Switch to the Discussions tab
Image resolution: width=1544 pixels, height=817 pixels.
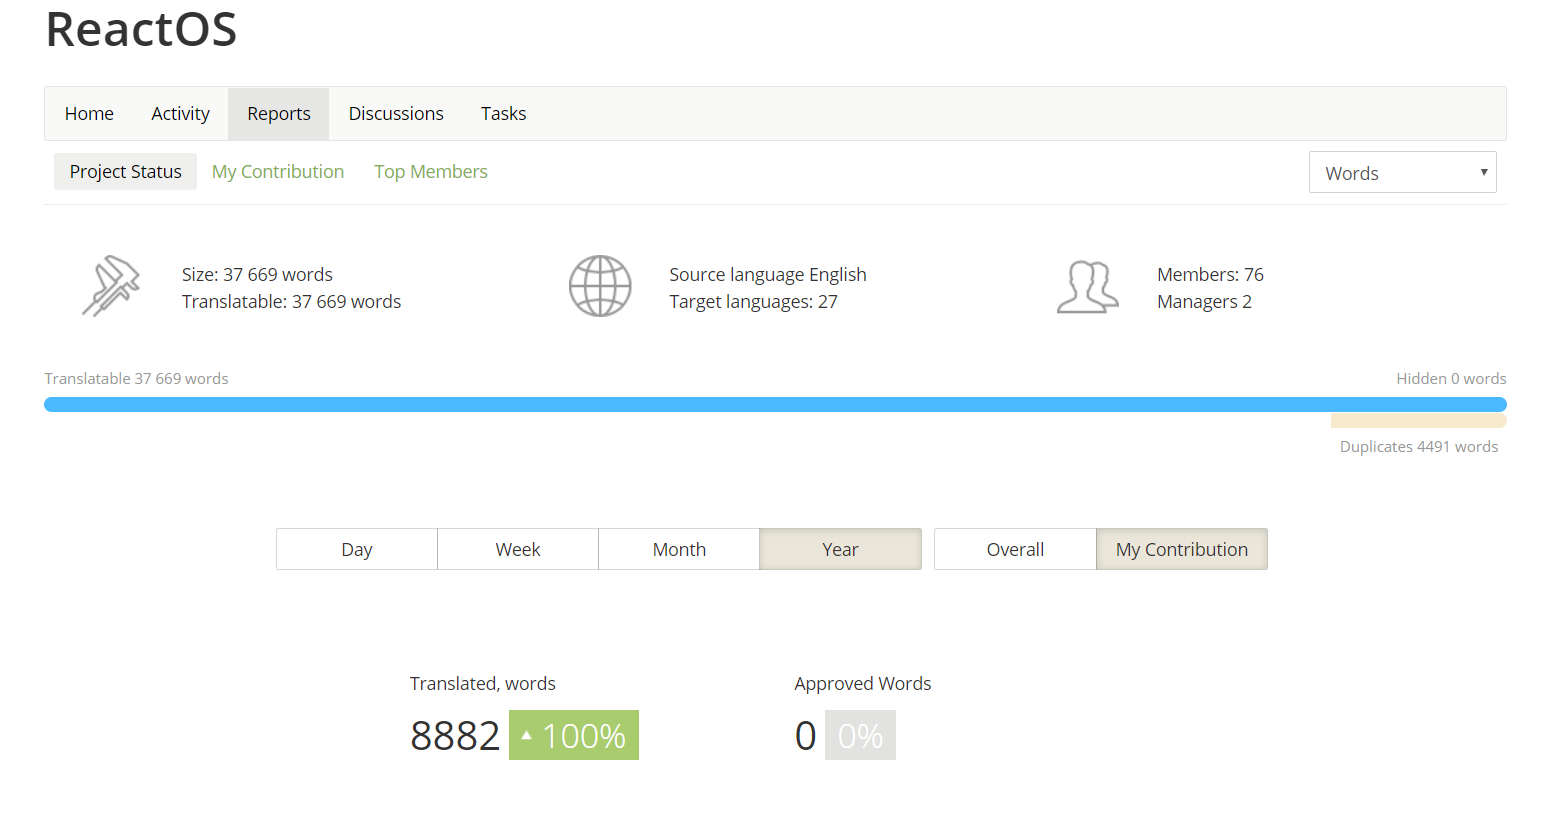(396, 114)
